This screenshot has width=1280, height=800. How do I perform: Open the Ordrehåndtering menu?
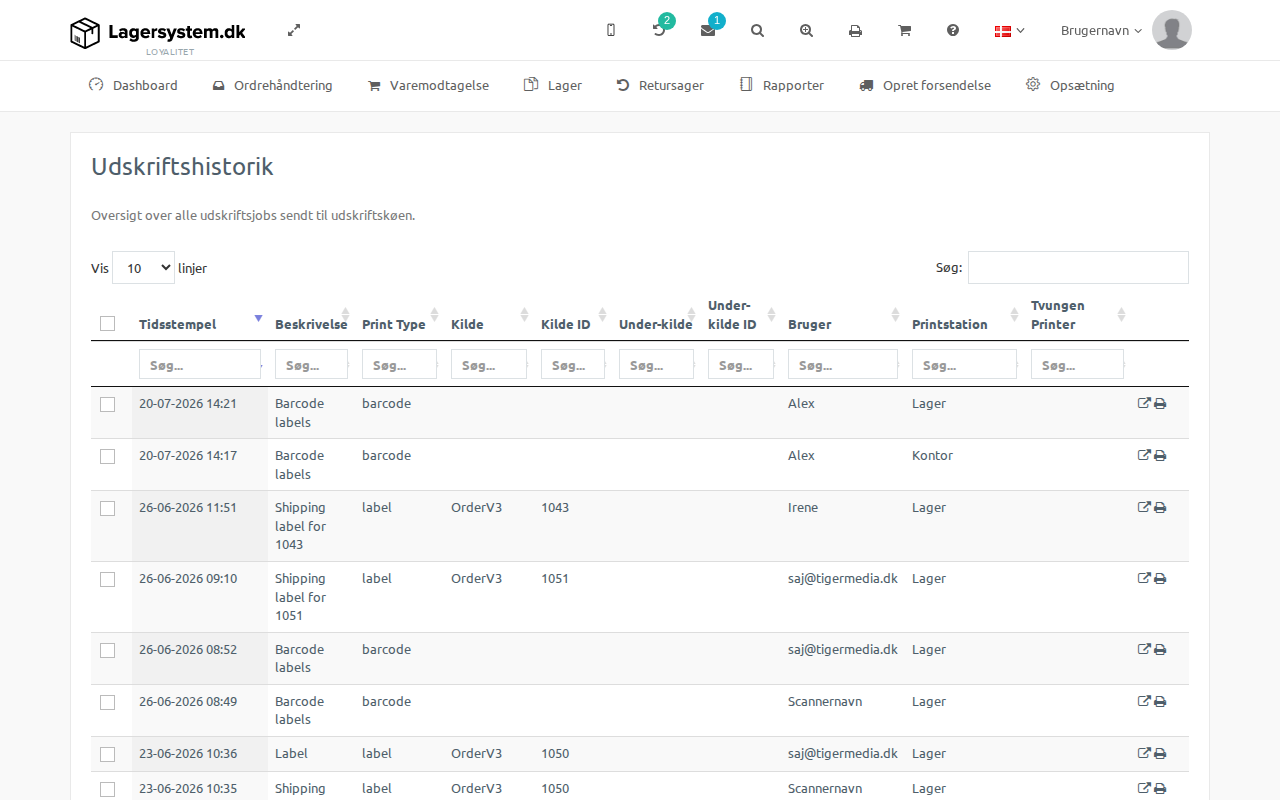[x=272, y=86]
